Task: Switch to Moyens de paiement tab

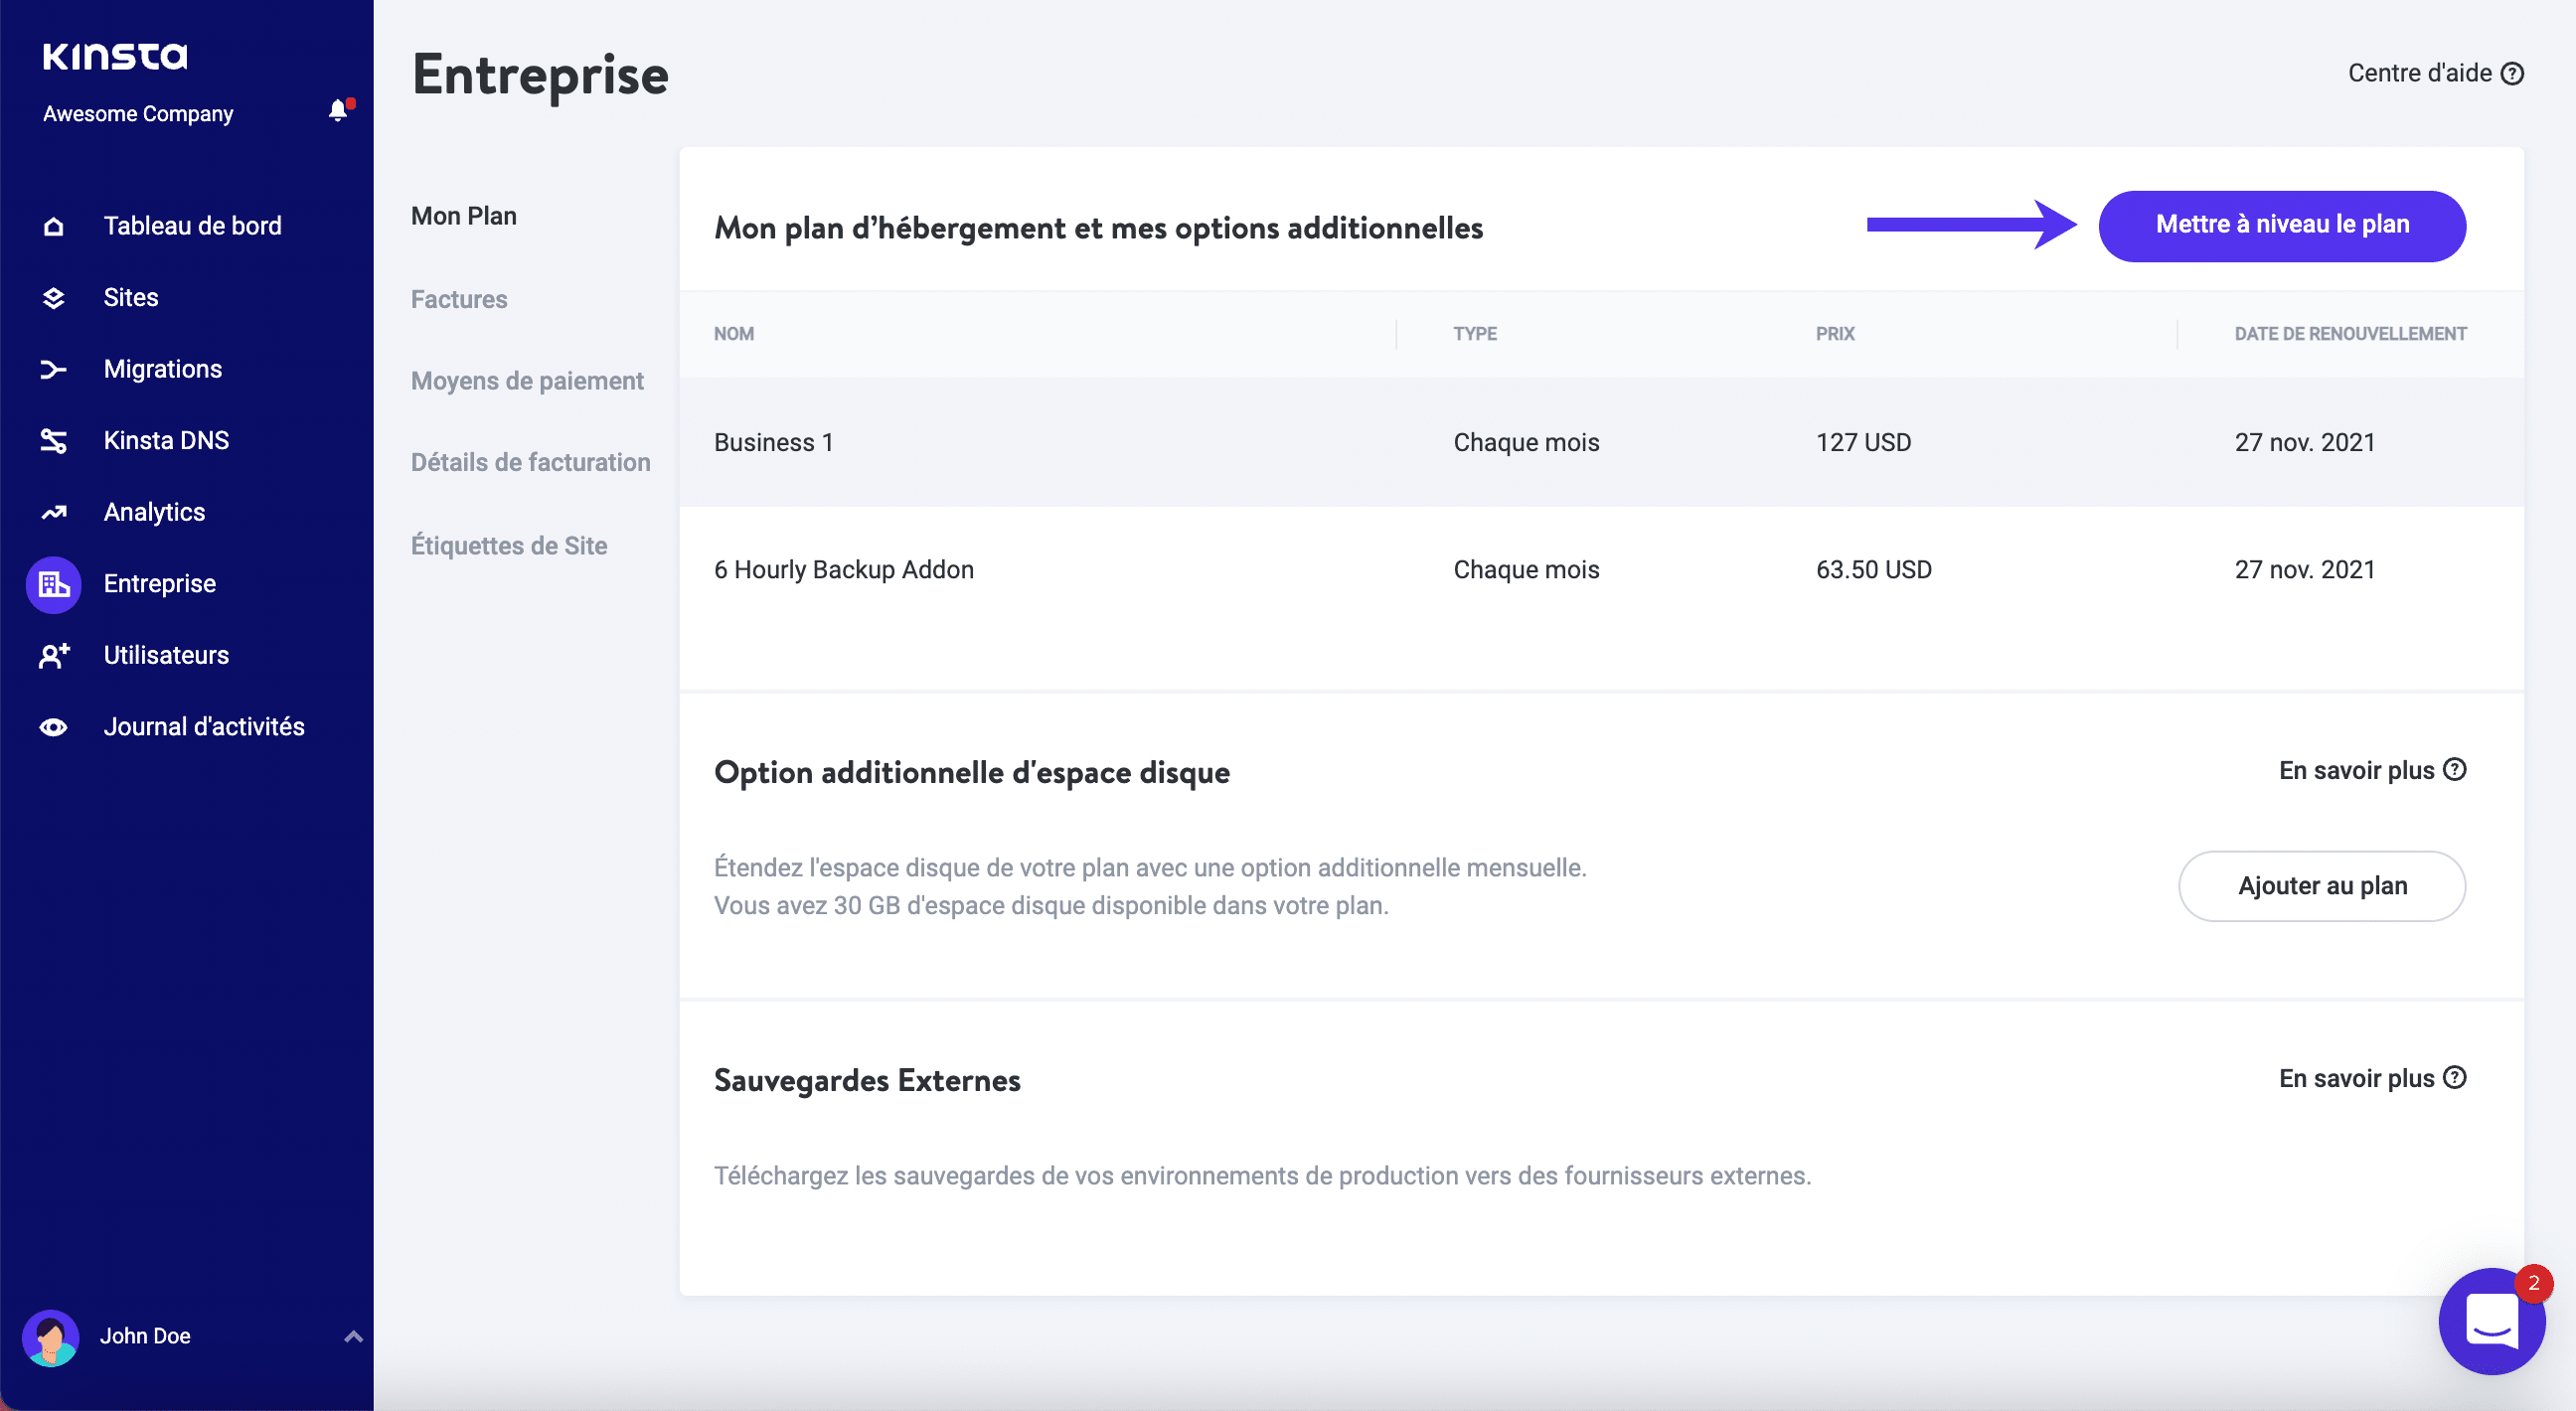Action: pos(527,382)
